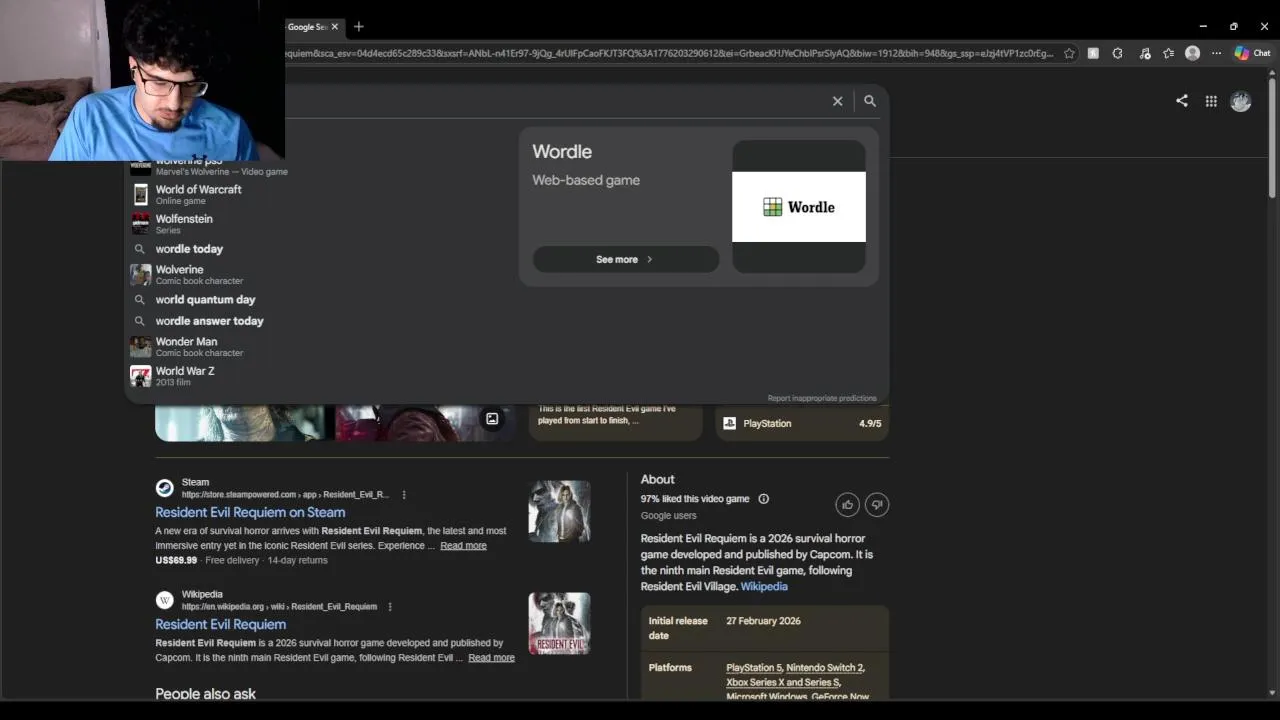Click inside the Google search input field
Screen dimensions: 1280x720
pyautogui.click(x=555, y=101)
